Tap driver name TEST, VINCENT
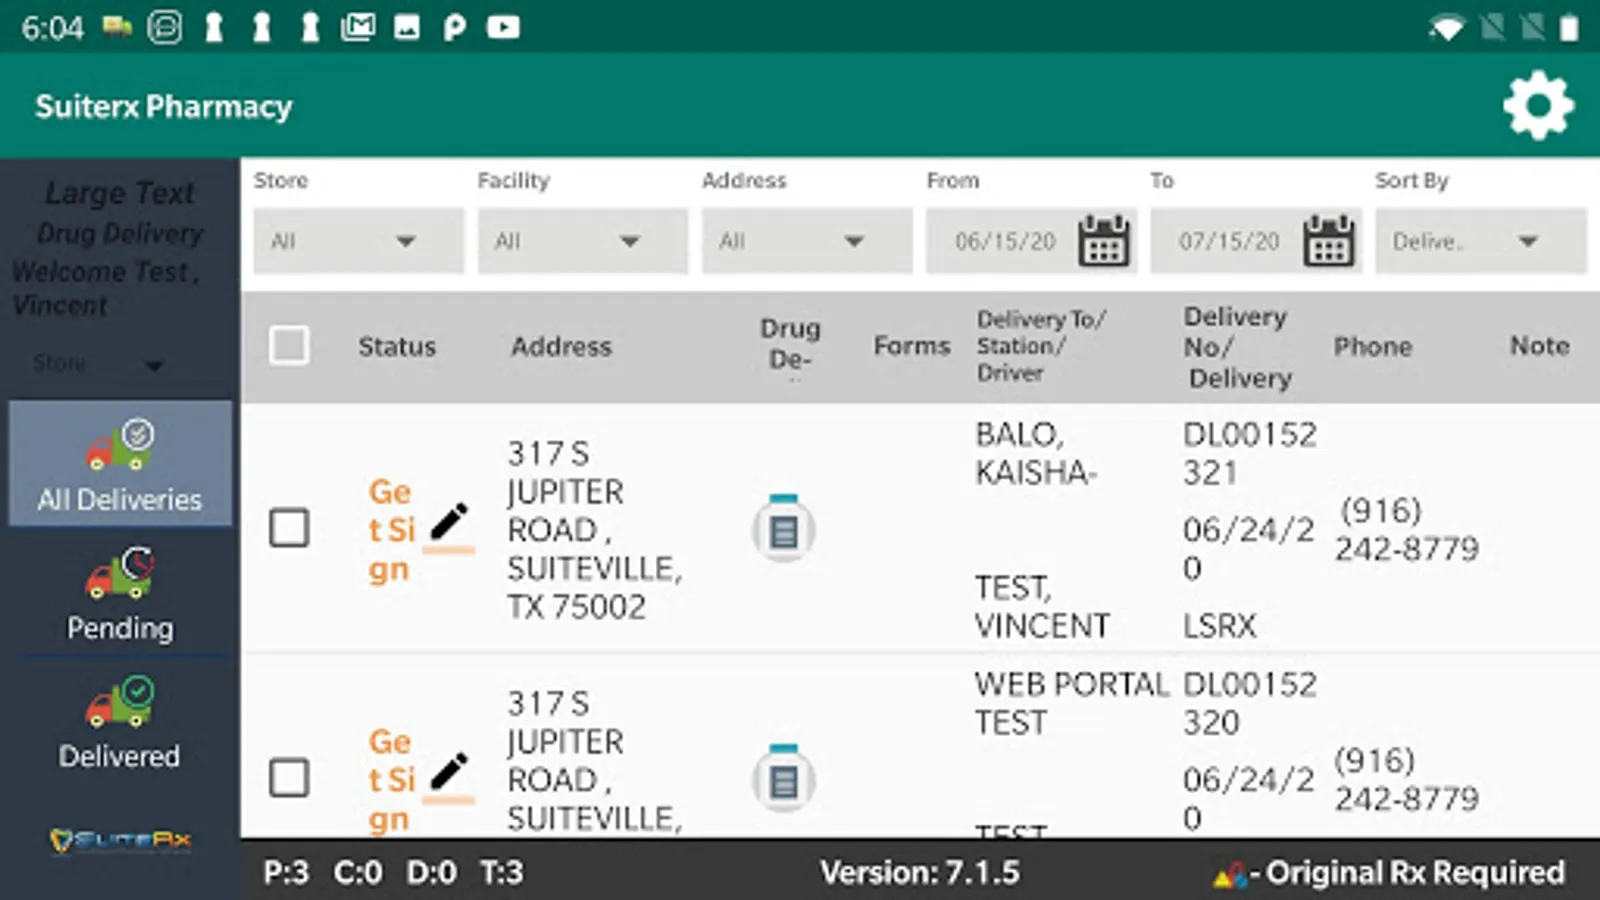 point(1042,606)
